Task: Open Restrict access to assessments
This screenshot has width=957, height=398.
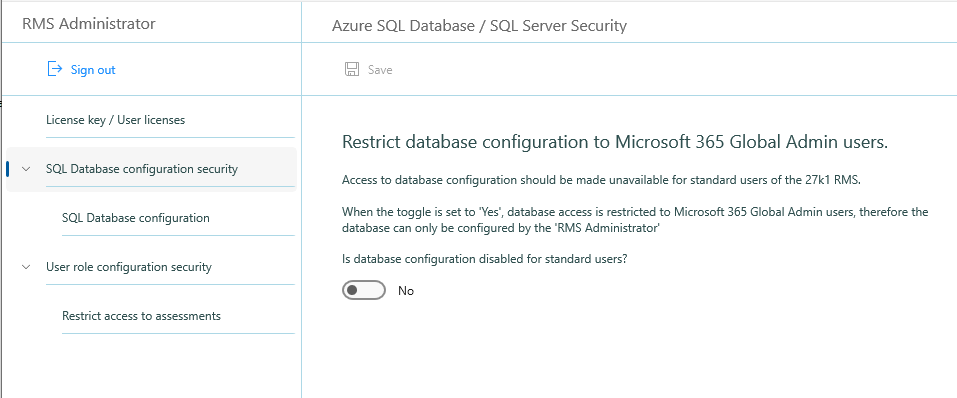Action: (142, 316)
